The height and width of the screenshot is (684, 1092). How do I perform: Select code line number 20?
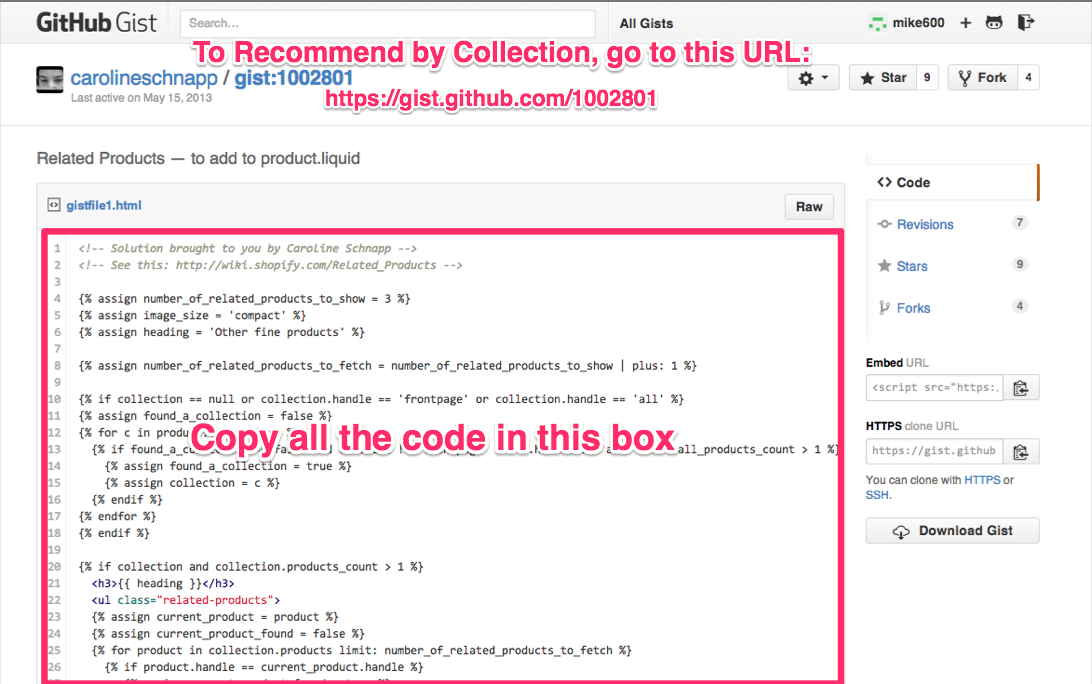click(54, 567)
